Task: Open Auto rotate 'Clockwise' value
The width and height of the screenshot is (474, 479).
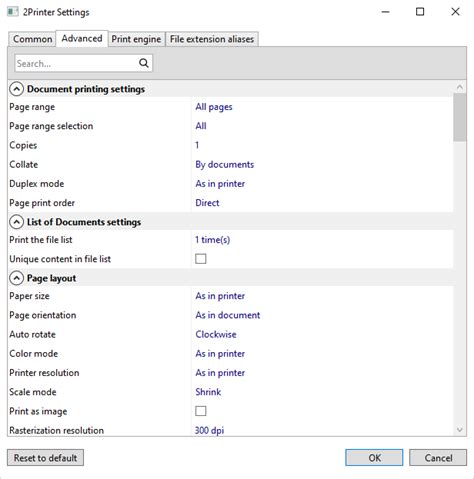Action: 216,334
